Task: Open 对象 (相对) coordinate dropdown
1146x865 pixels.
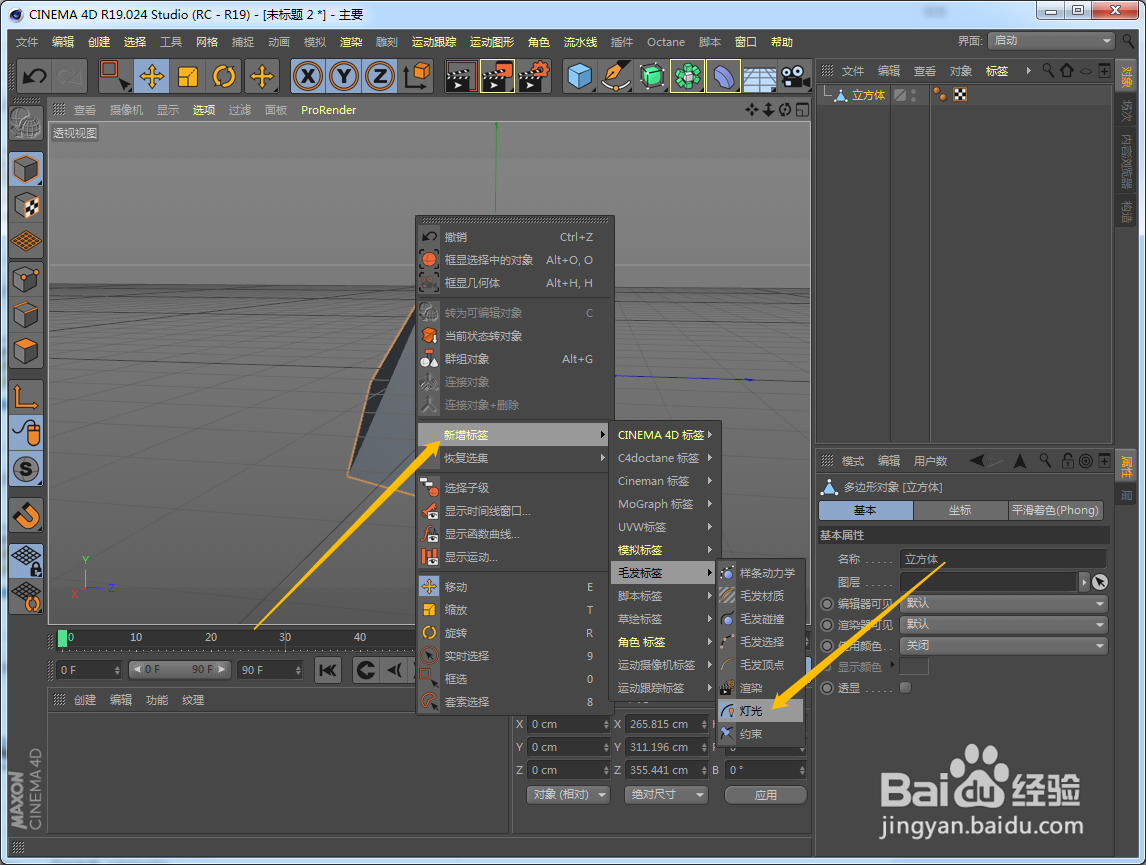Action: pos(569,794)
